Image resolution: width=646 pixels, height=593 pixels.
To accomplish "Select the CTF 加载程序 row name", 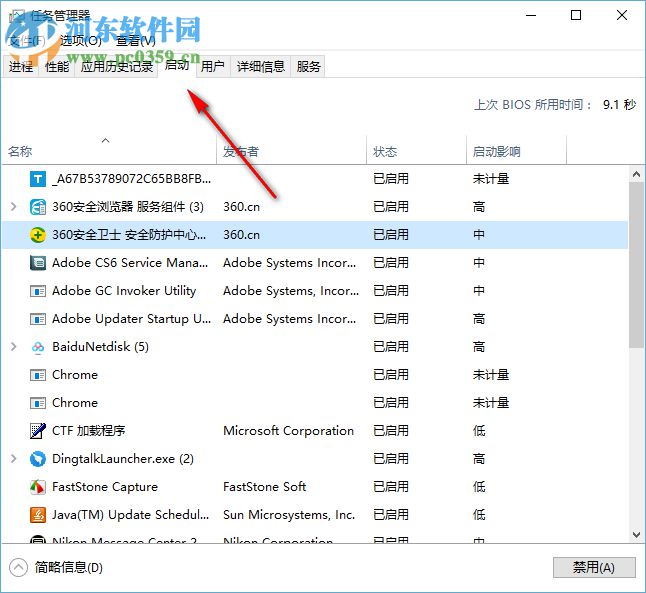I will [89, 431].
